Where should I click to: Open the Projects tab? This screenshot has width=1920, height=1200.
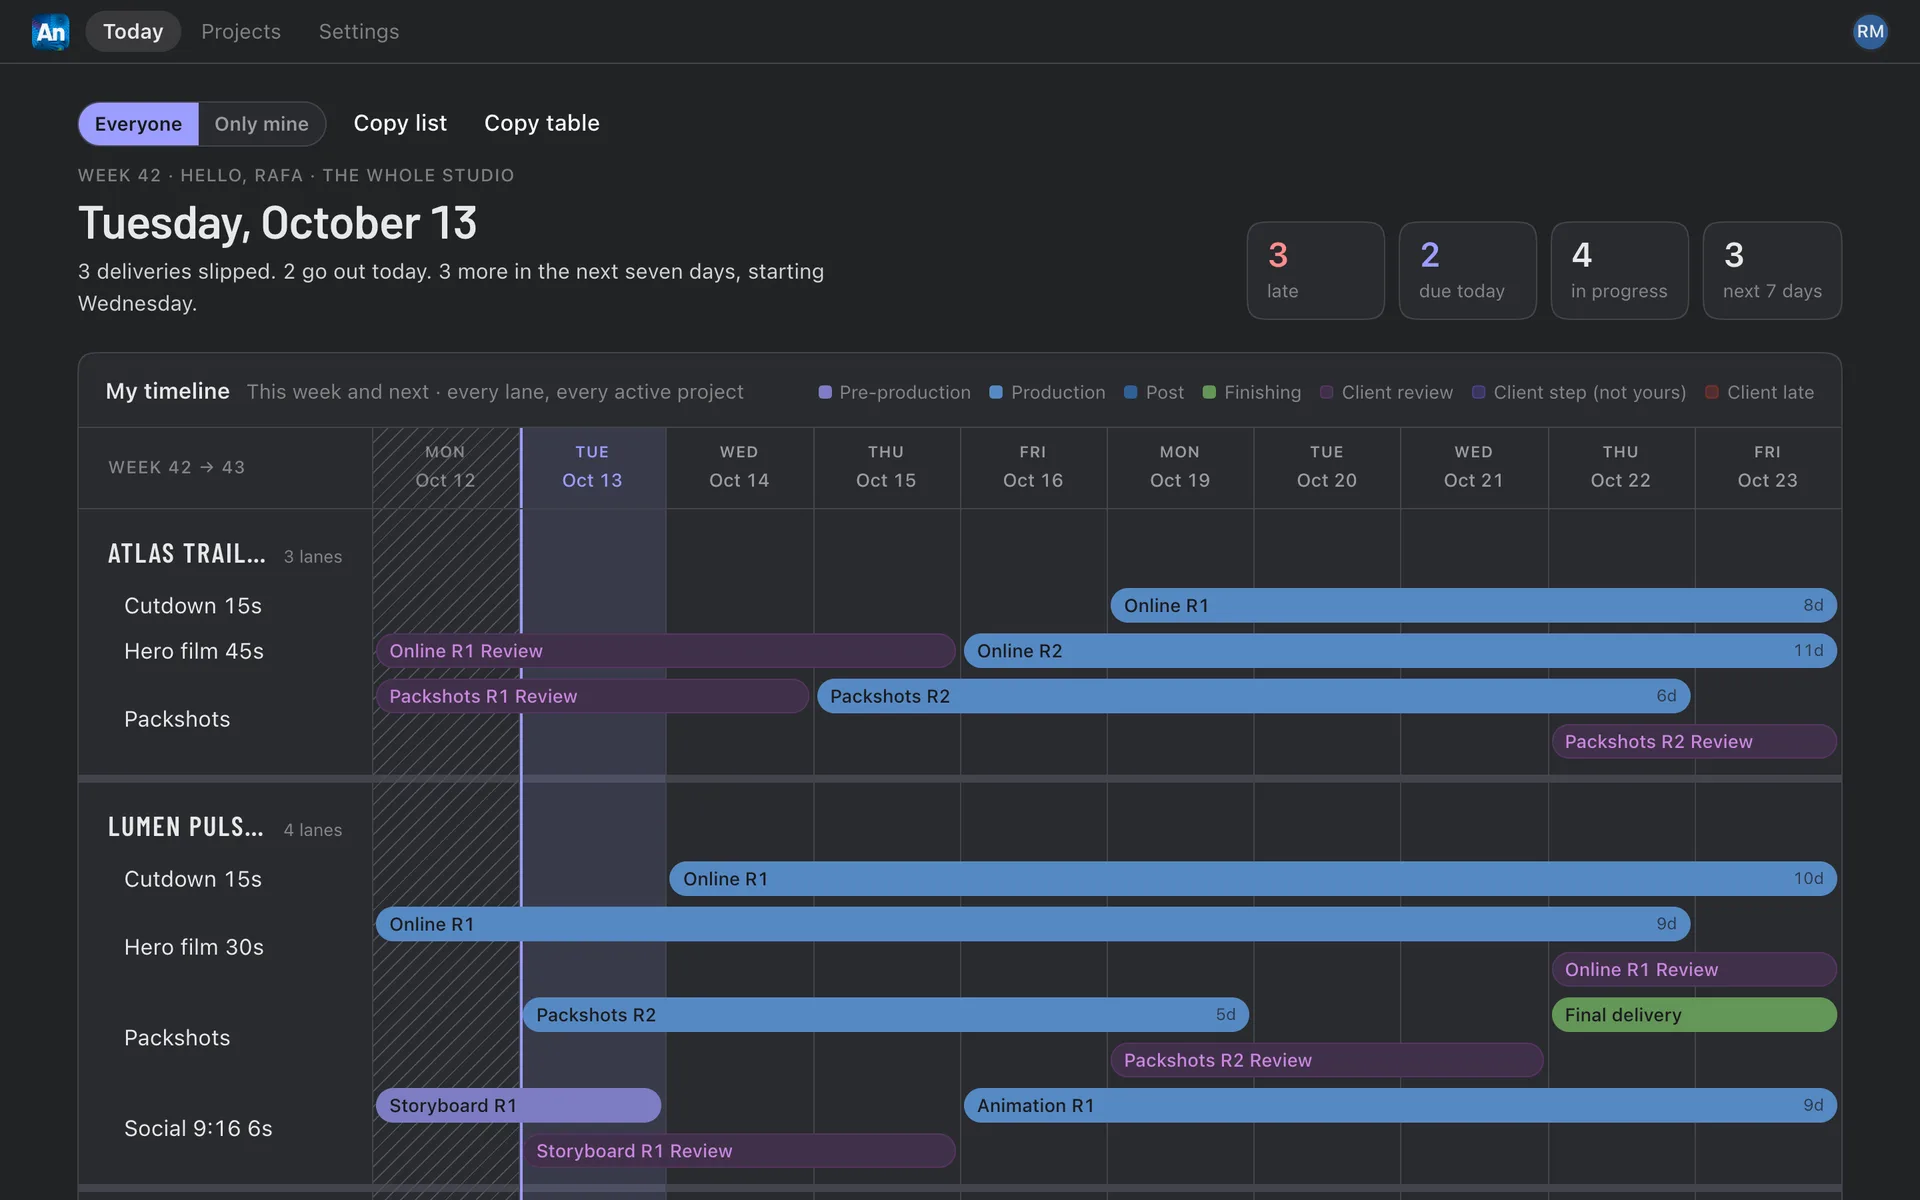[241, 32]
